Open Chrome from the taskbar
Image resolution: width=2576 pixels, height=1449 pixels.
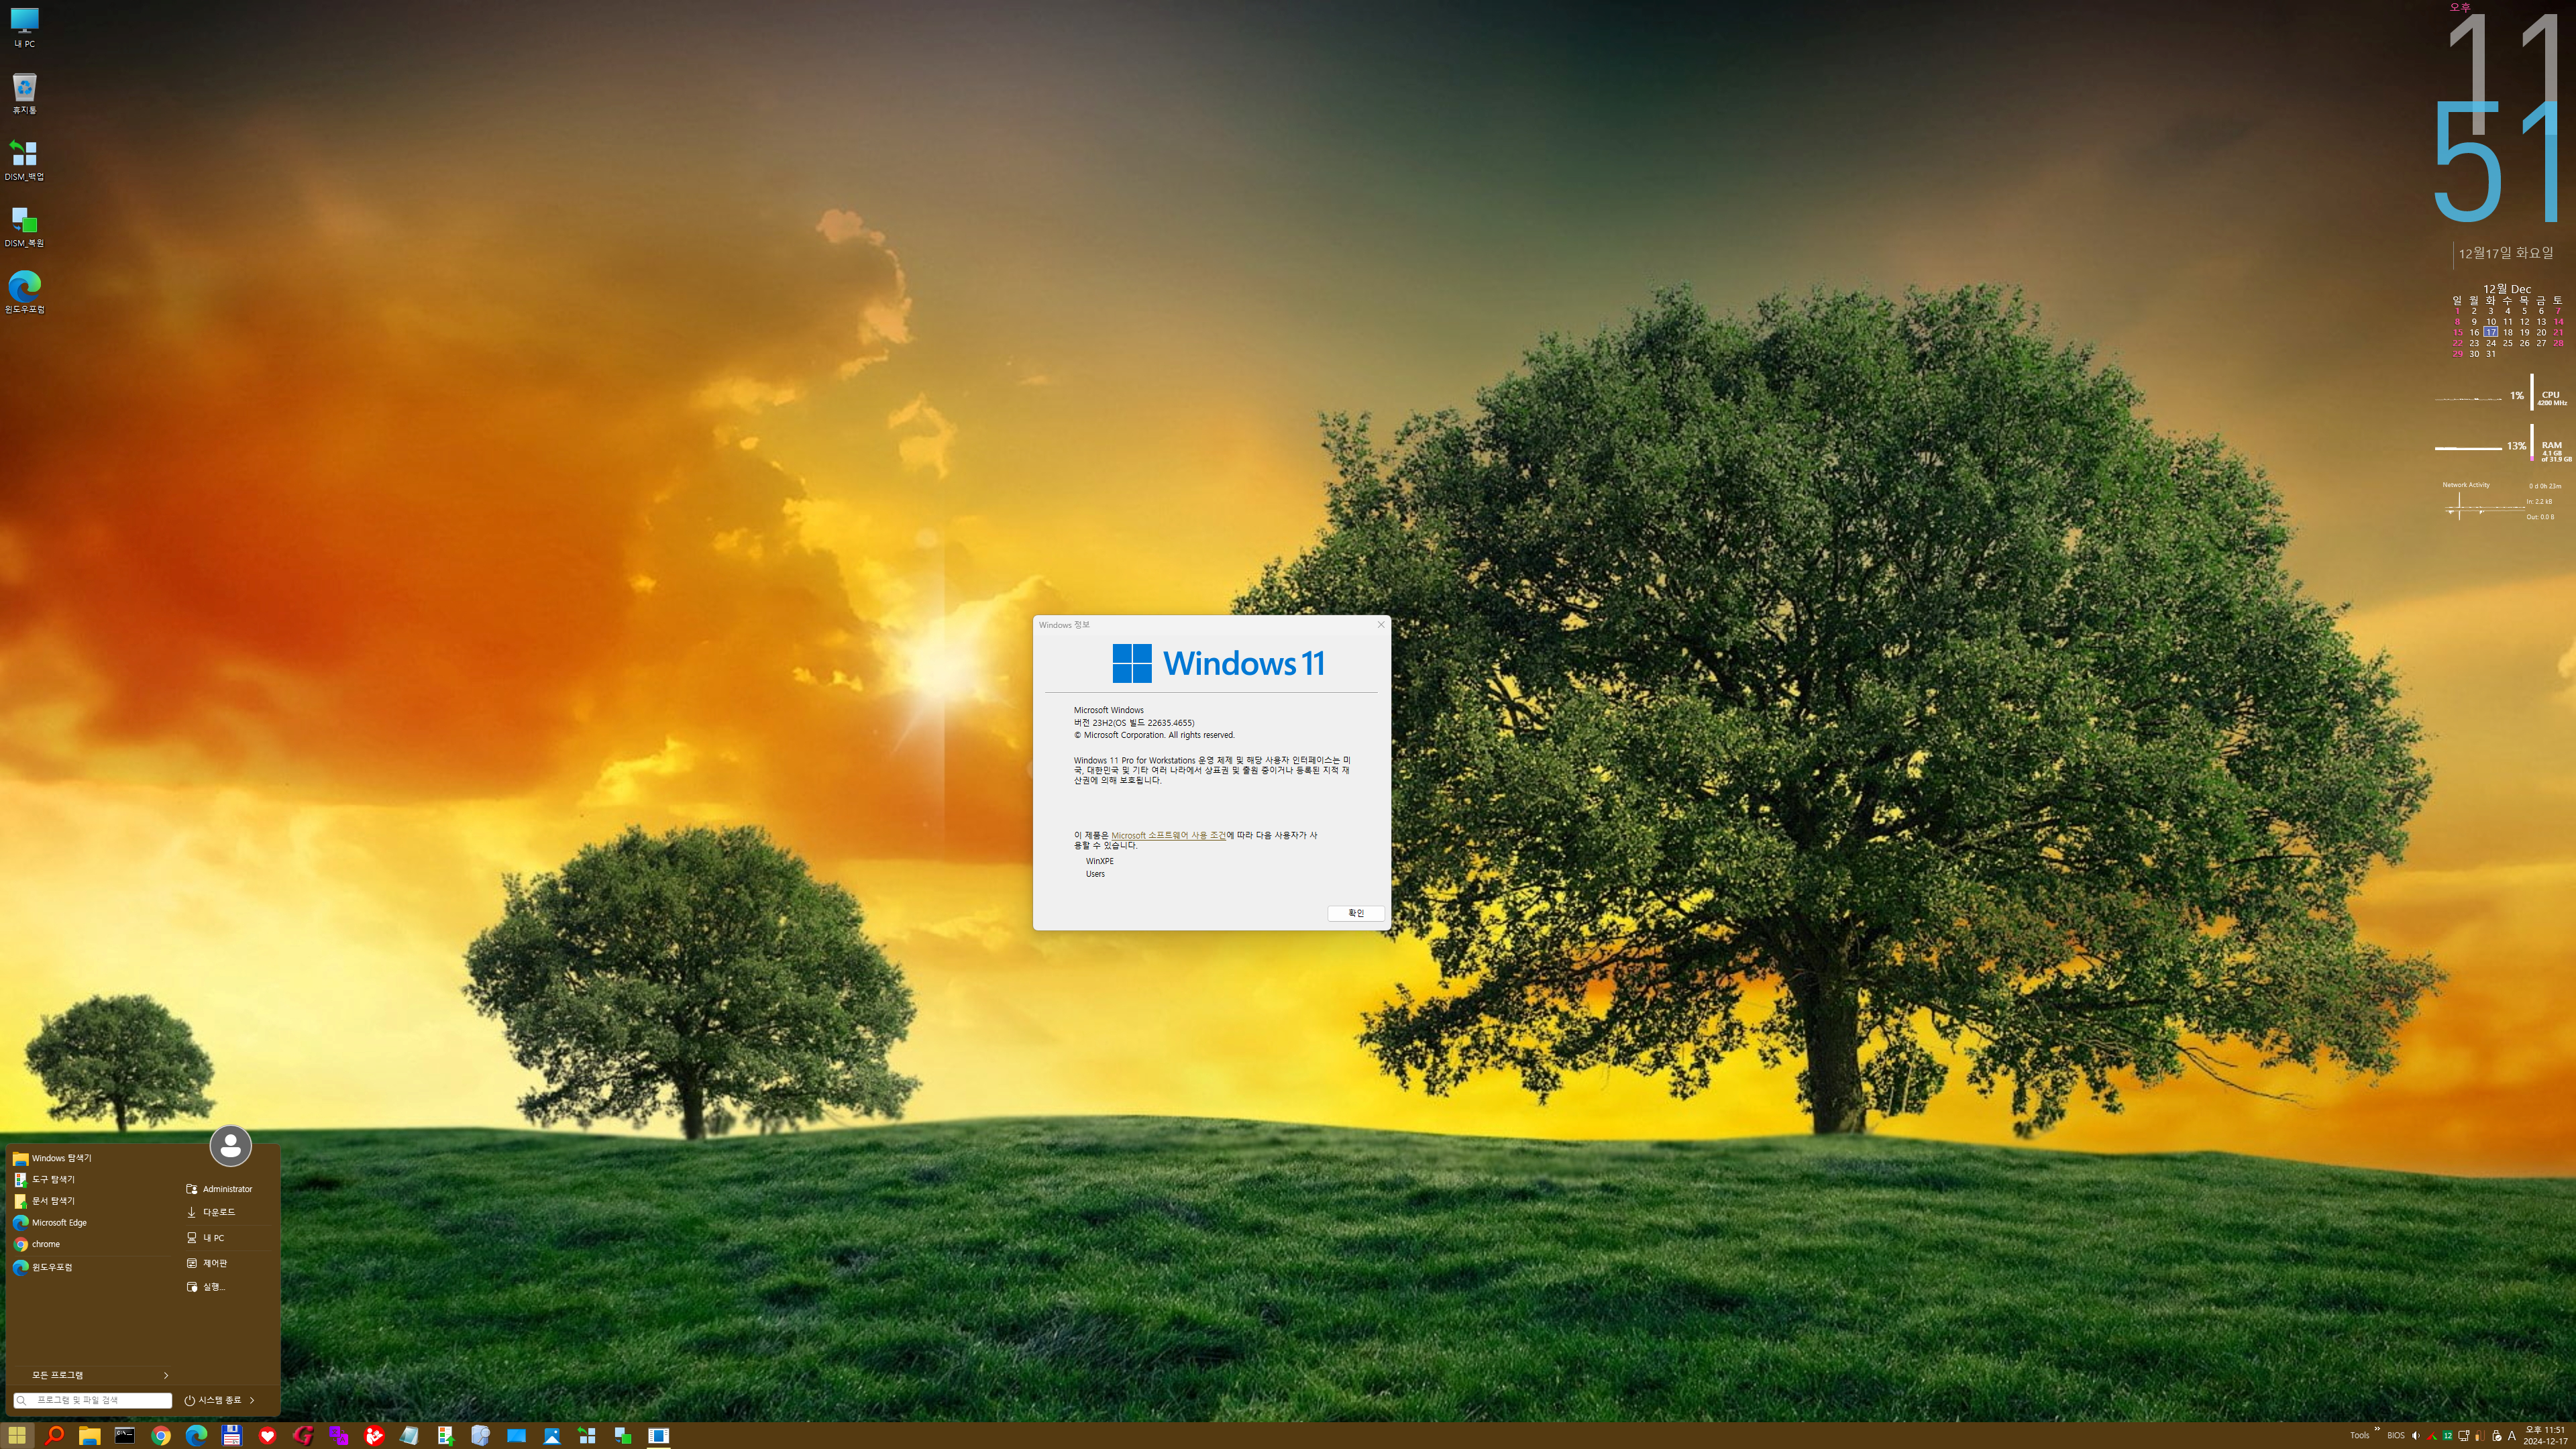click(161, 1435)
